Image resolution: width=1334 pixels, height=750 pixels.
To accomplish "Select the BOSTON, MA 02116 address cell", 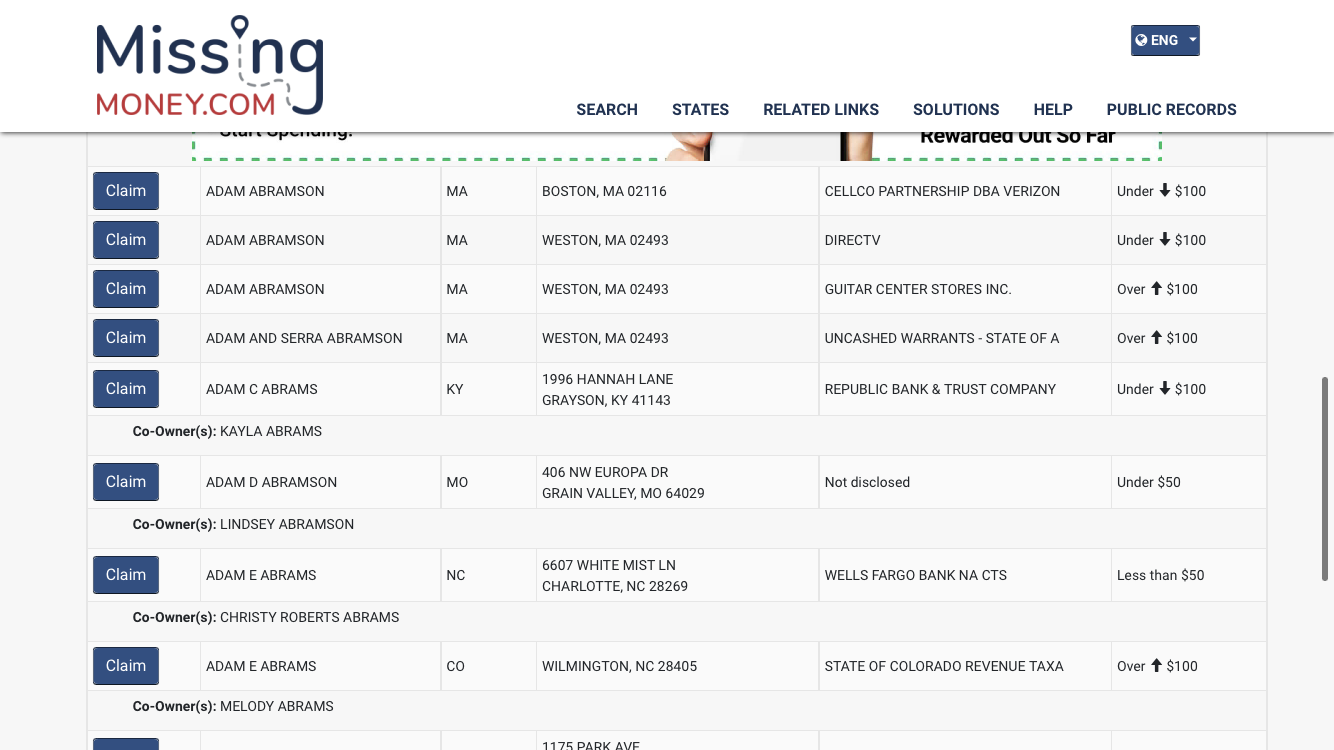I will (677, 191).
